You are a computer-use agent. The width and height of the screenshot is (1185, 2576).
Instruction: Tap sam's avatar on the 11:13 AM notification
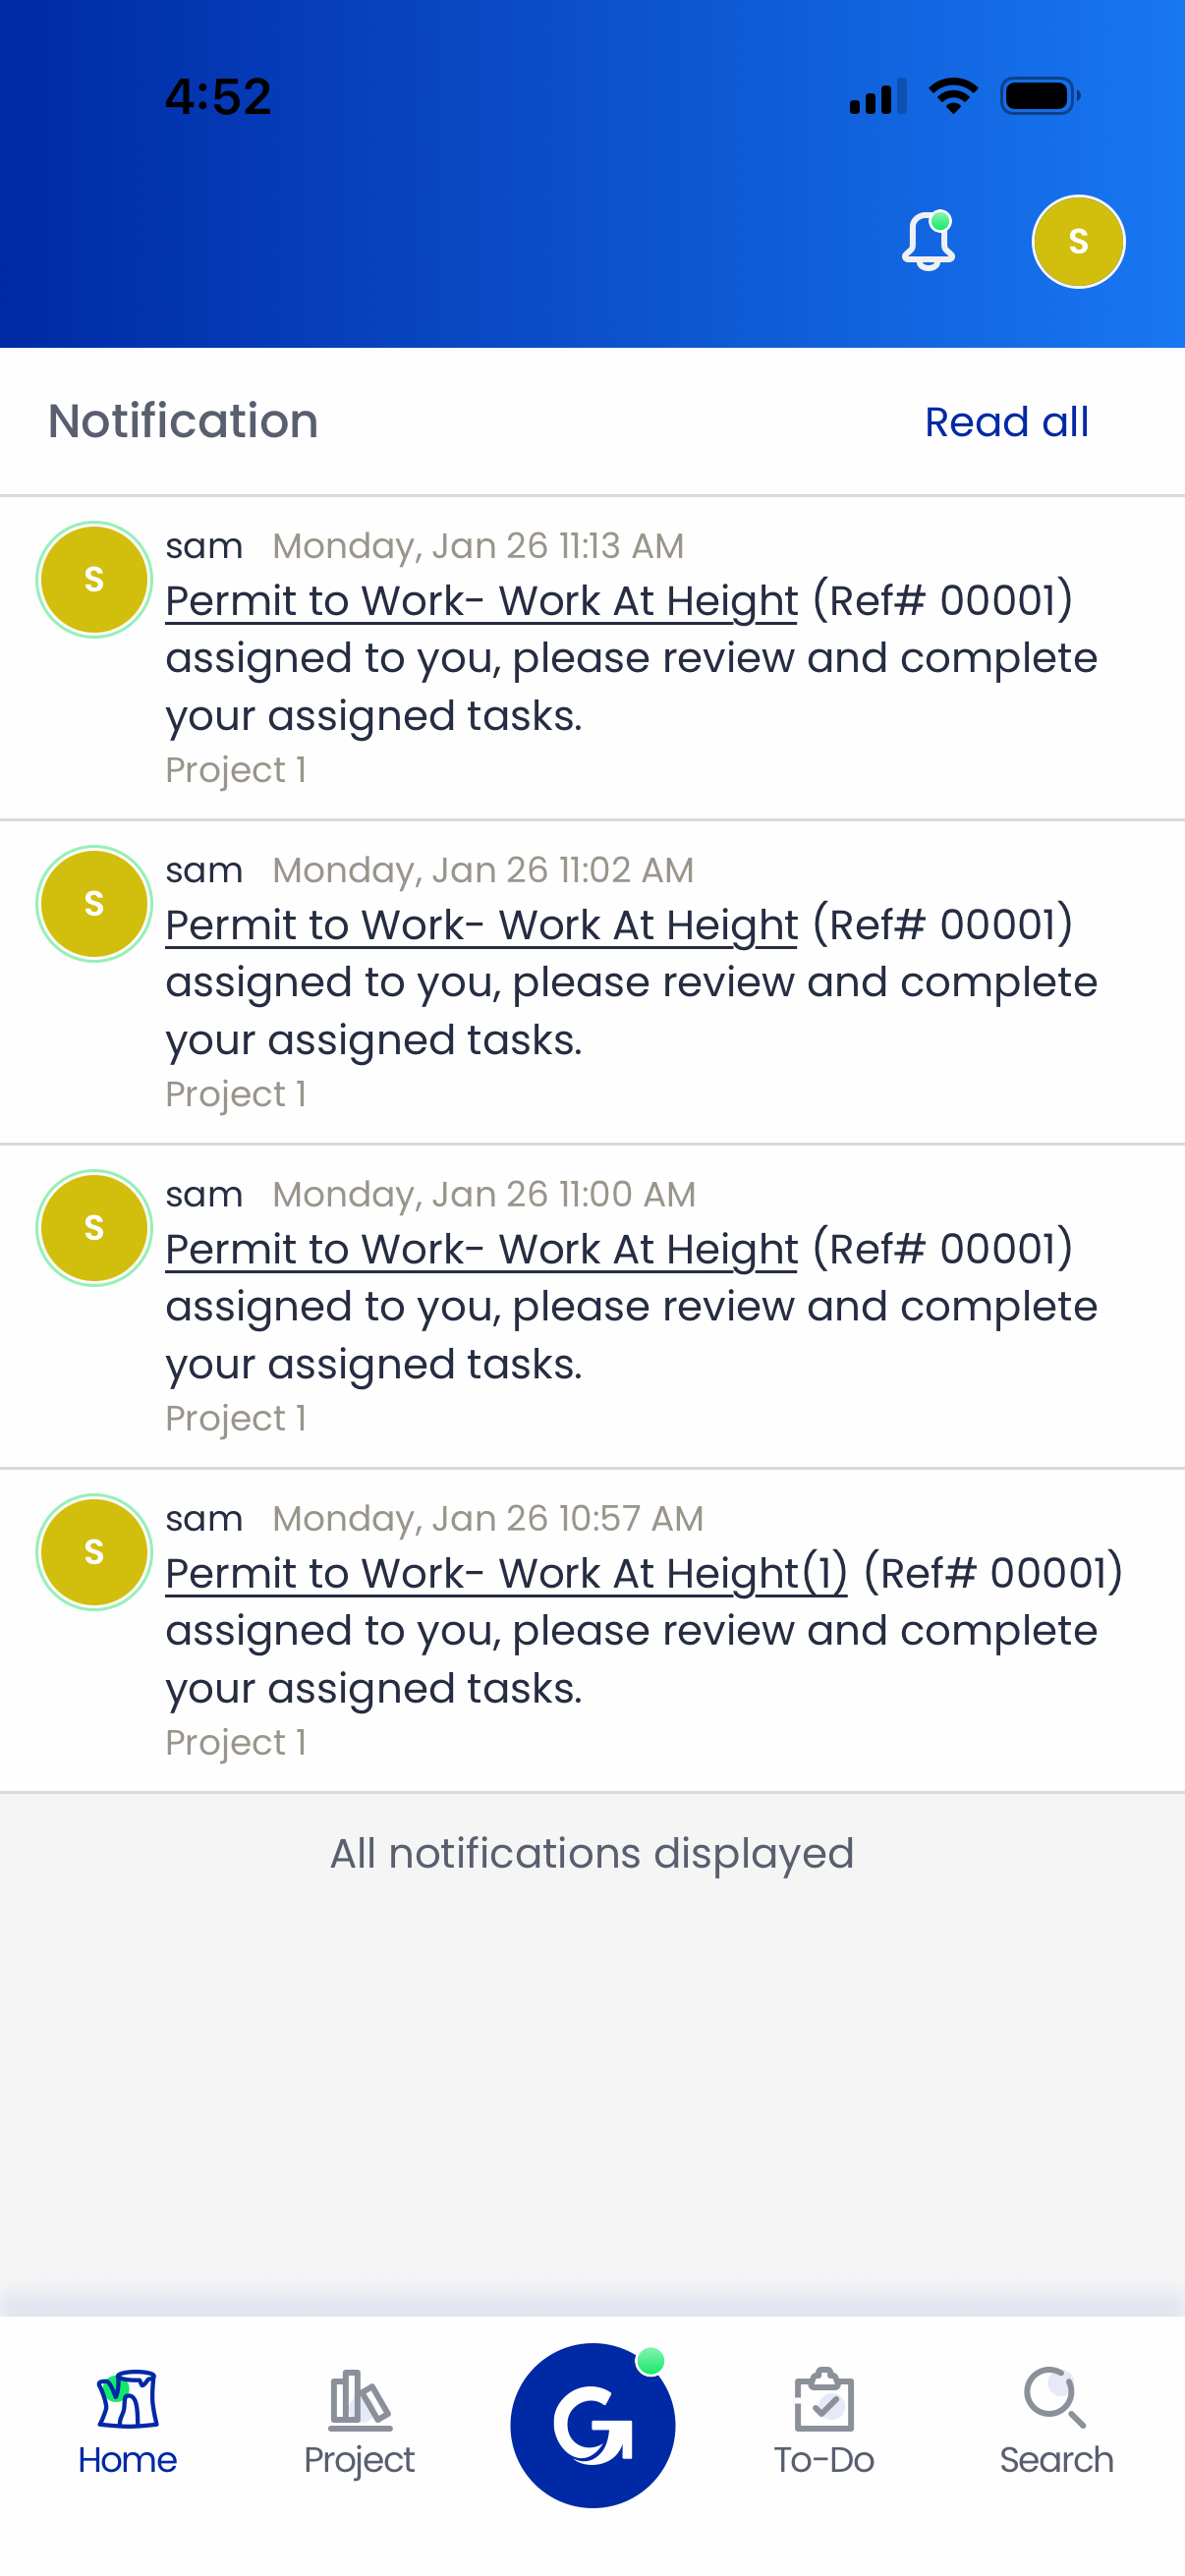point(94,579)
